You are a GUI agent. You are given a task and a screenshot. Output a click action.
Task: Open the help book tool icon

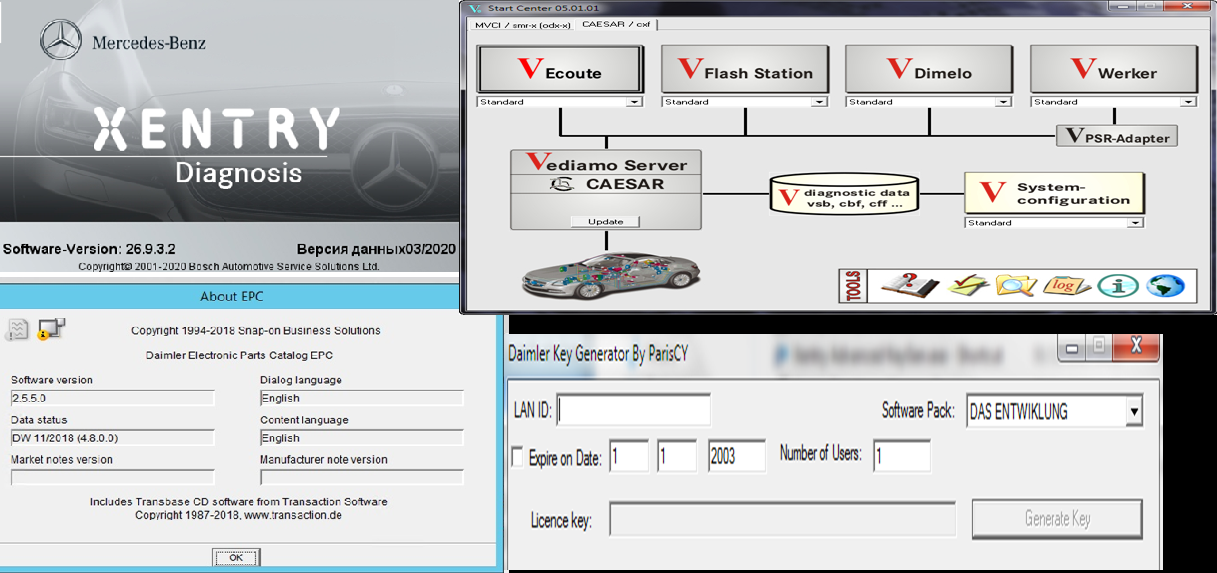point(909,285)
